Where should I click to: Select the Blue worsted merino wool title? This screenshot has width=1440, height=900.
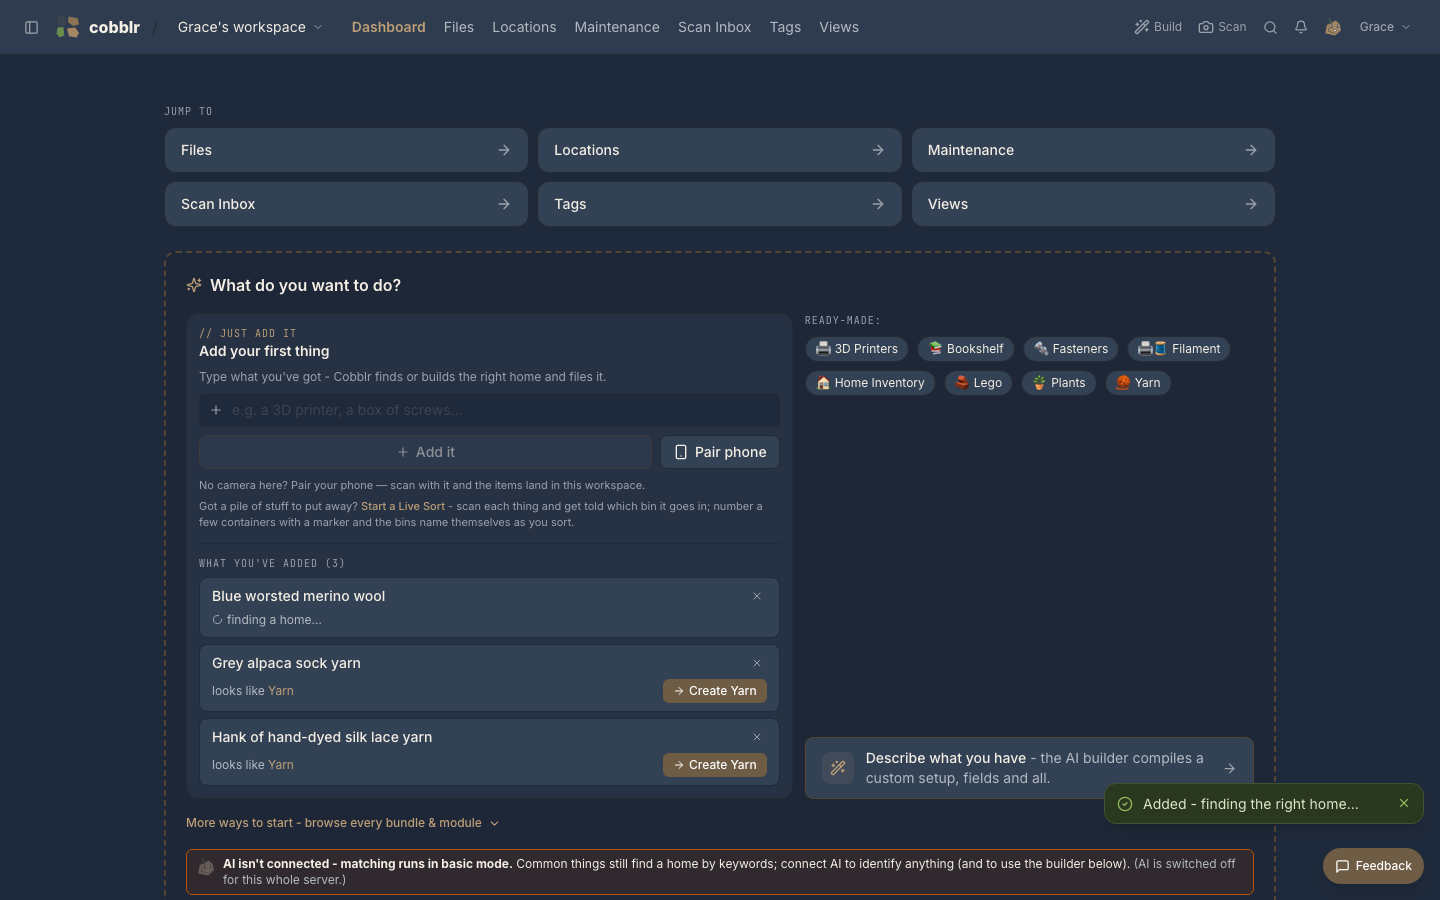[298, 596]
